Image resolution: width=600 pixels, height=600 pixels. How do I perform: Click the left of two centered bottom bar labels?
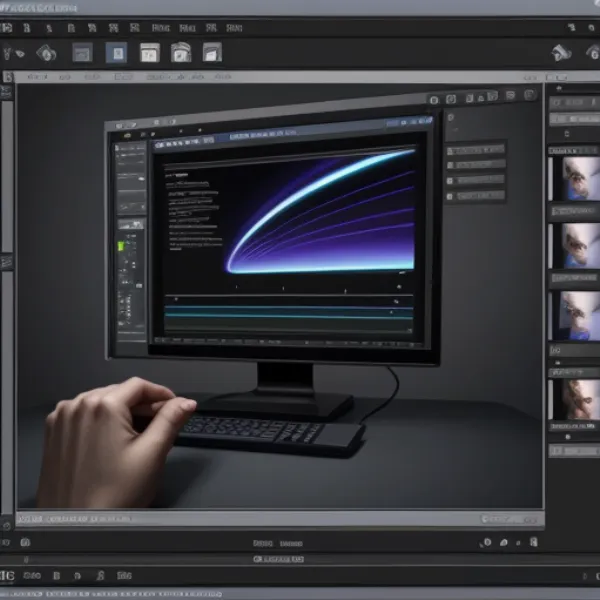coord(263,543)
